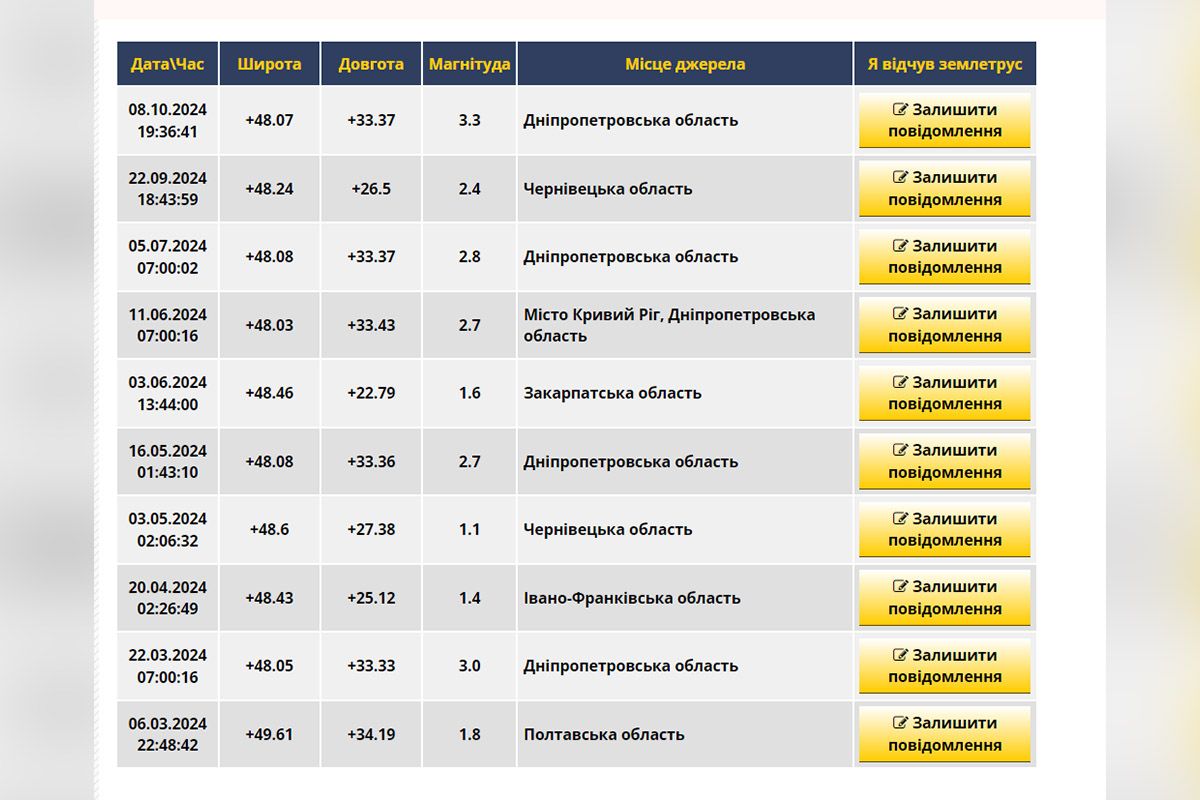Click the magnitude 3.3 cell
The height and width of the screenshot is (800, 1200).
pos(469,120)
